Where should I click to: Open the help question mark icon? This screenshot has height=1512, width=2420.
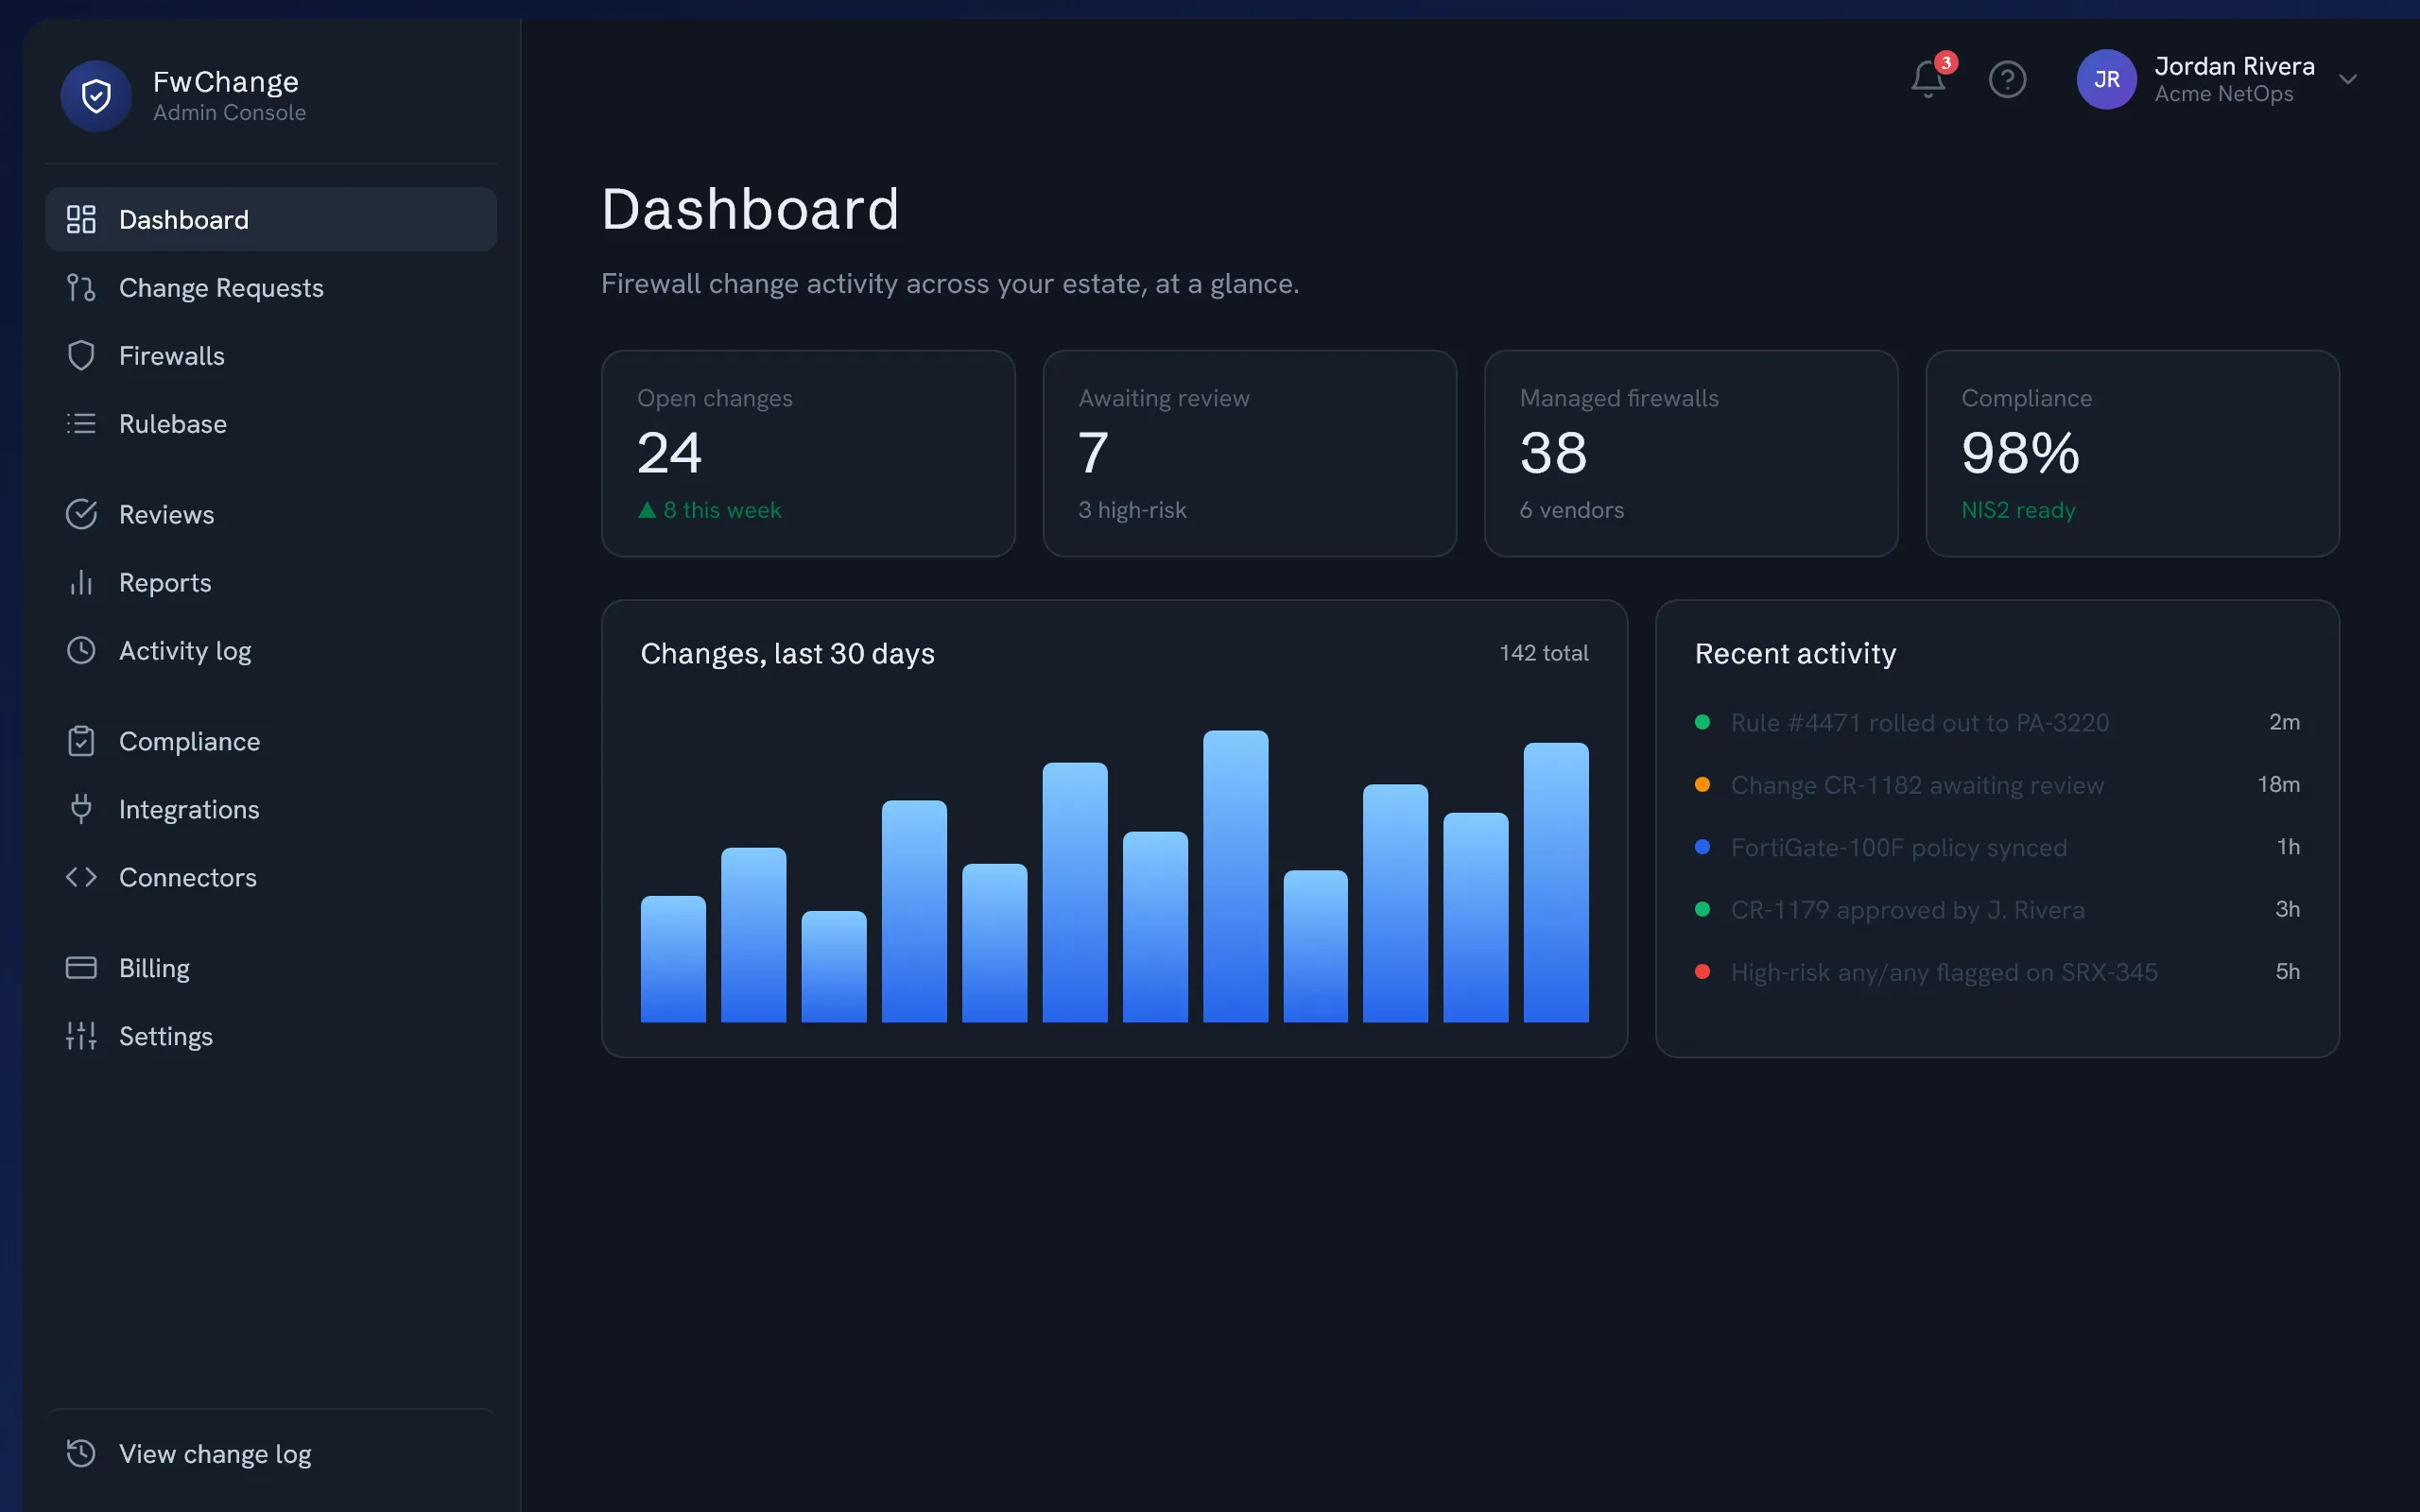2007,79
